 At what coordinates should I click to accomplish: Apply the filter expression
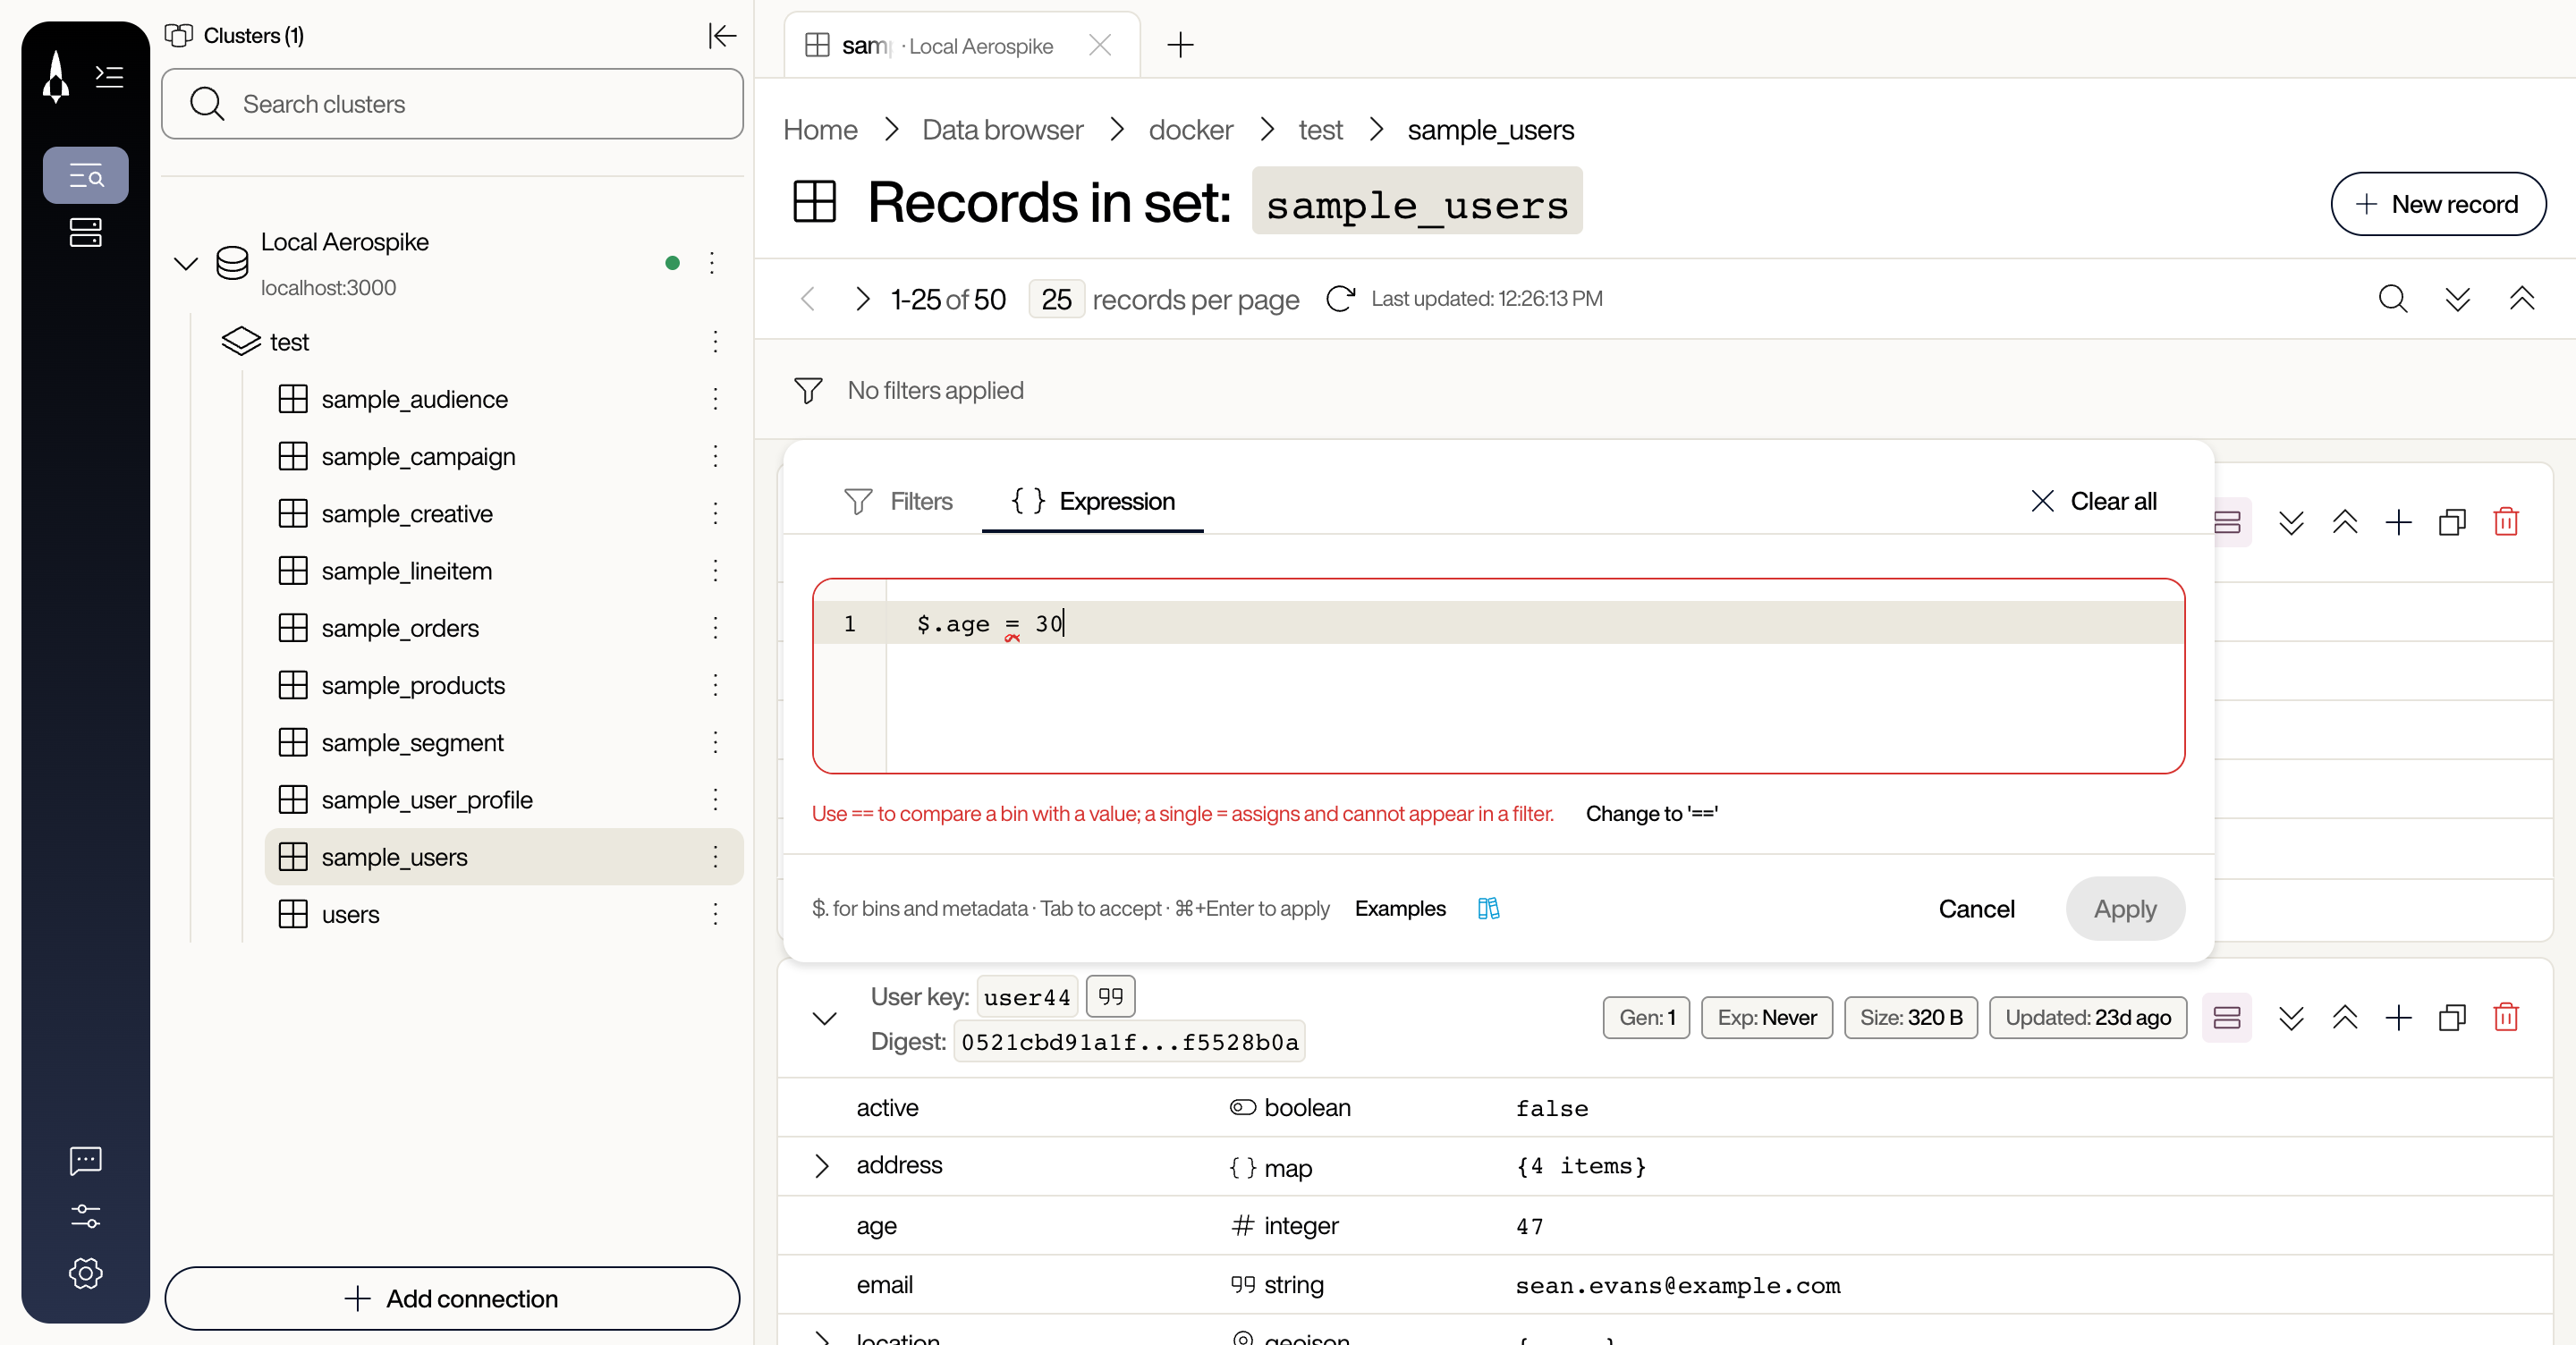[x=2125, y=909]
